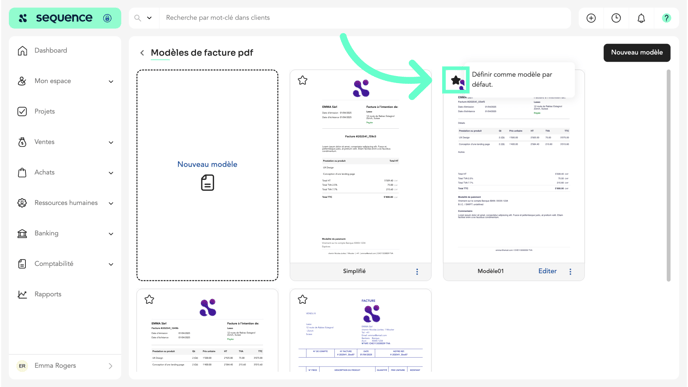Click the Ventes money bag icon
This screenshot has width=688, height=387.
pos(22,142)
